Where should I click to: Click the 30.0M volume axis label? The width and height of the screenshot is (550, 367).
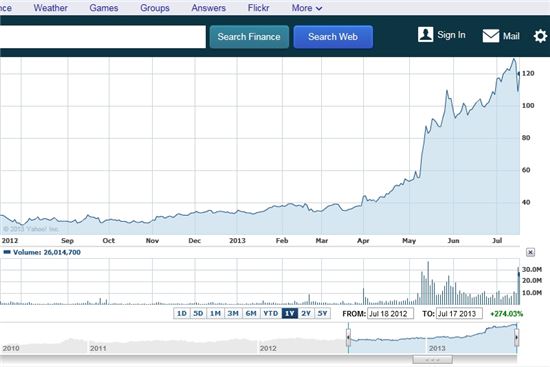(x=532, y=269)
